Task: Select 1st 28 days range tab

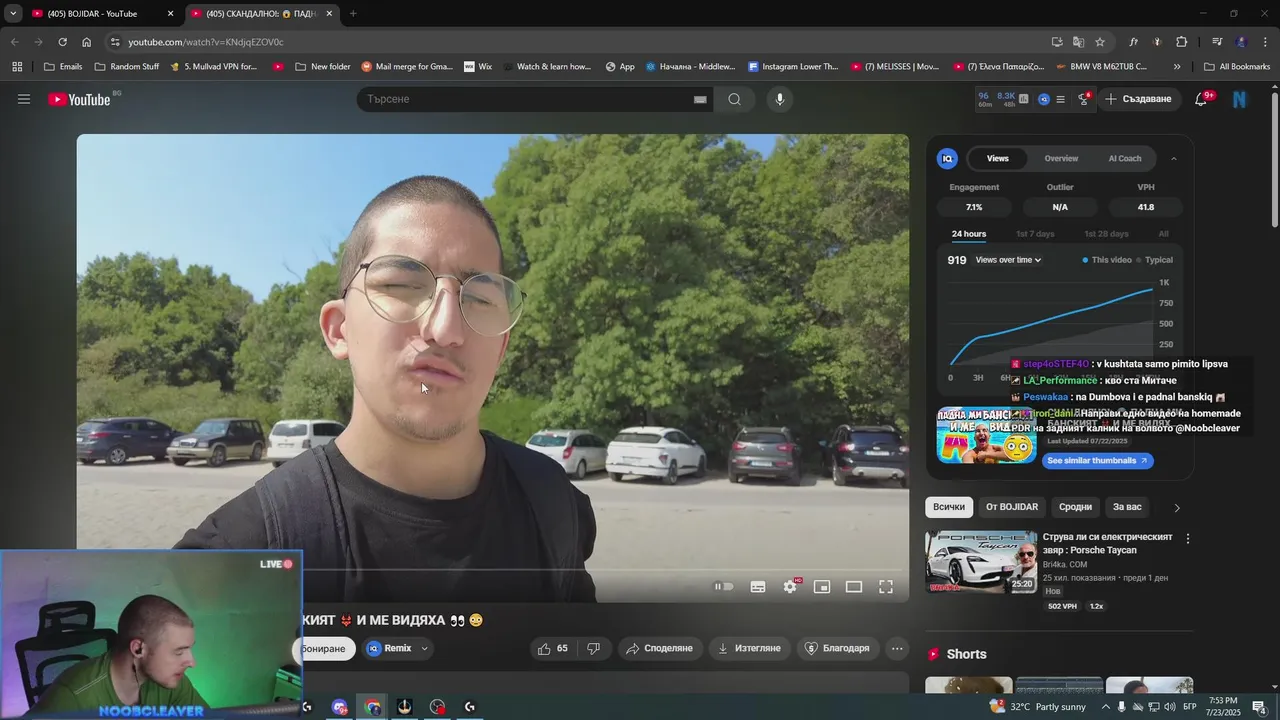Action: [x=1106, y=234]
